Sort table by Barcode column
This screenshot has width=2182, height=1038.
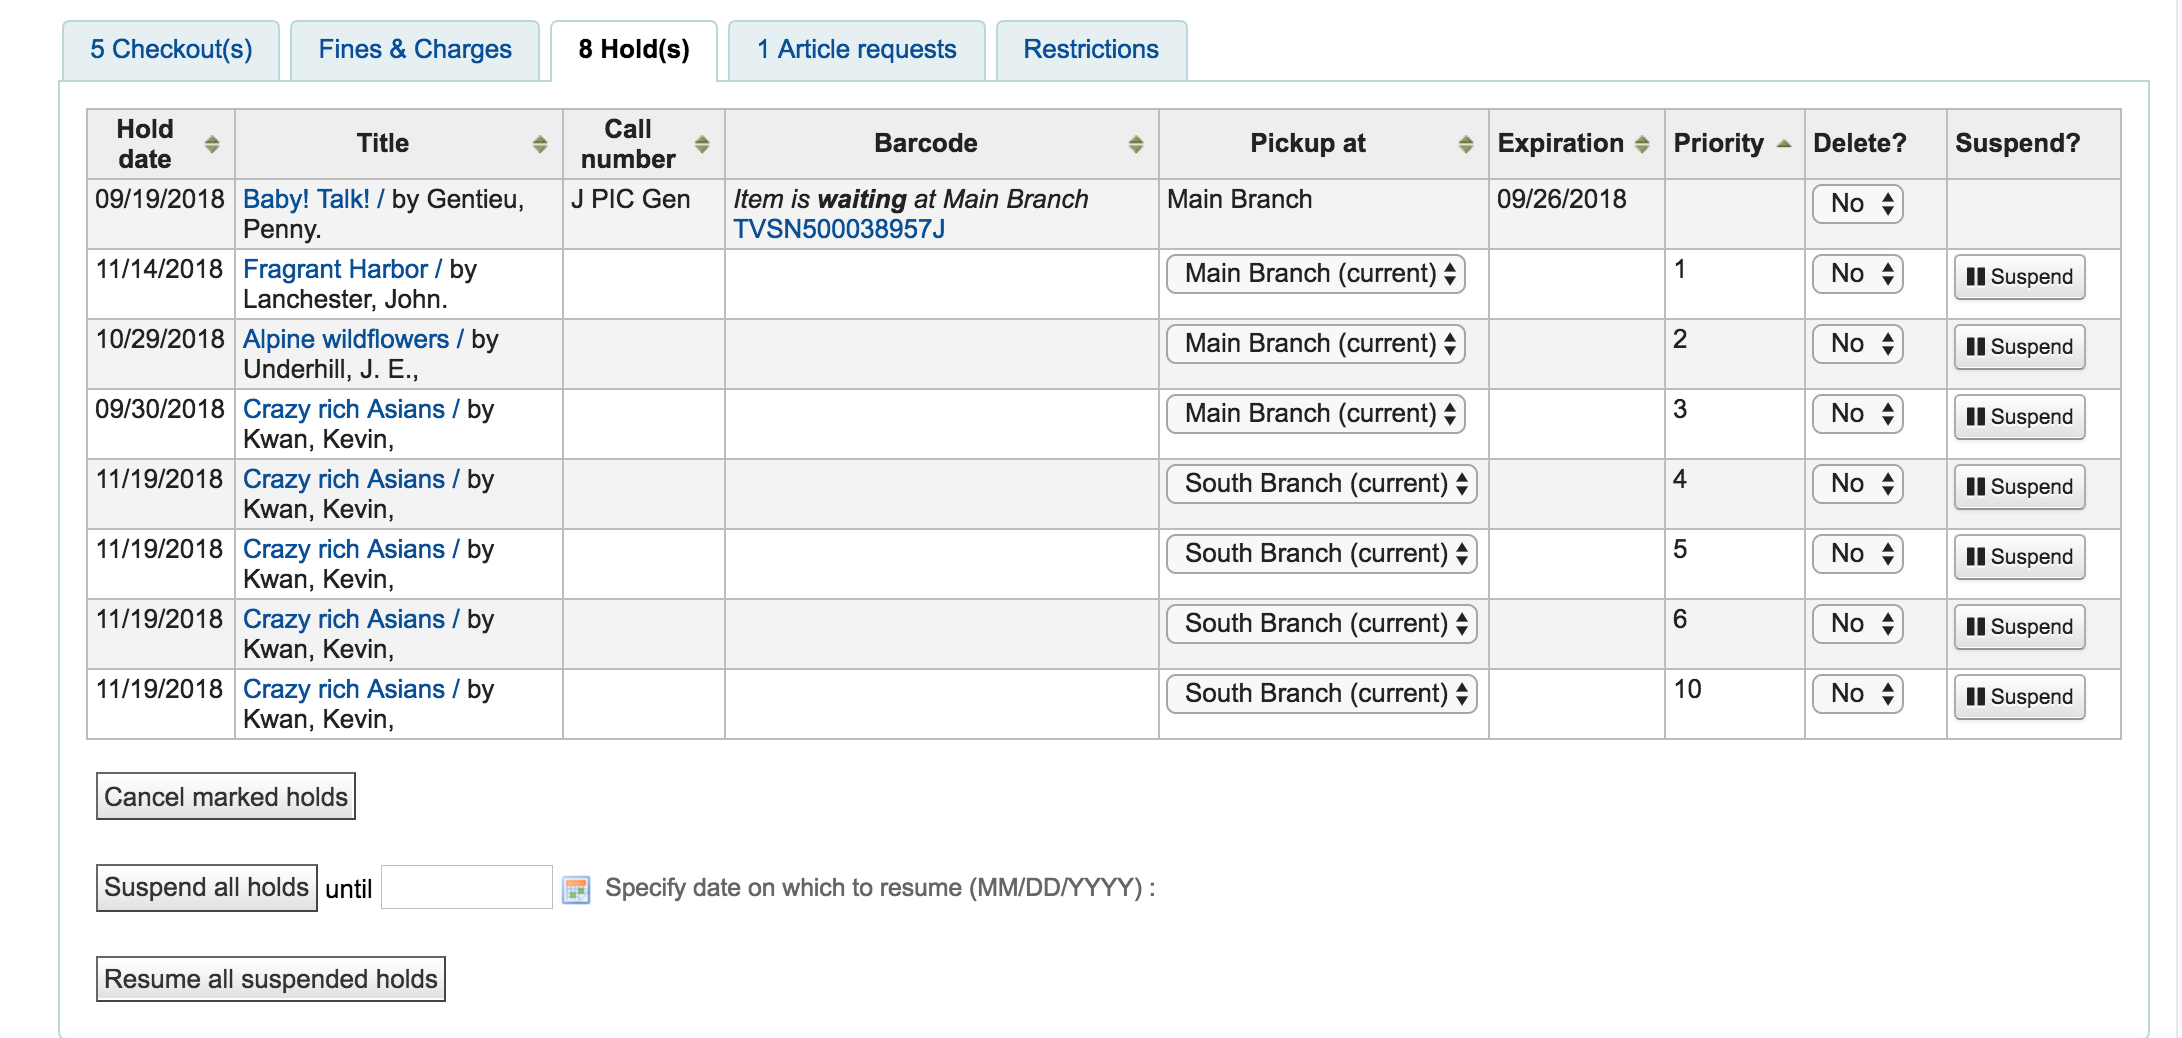click(x=1135, y=144)
